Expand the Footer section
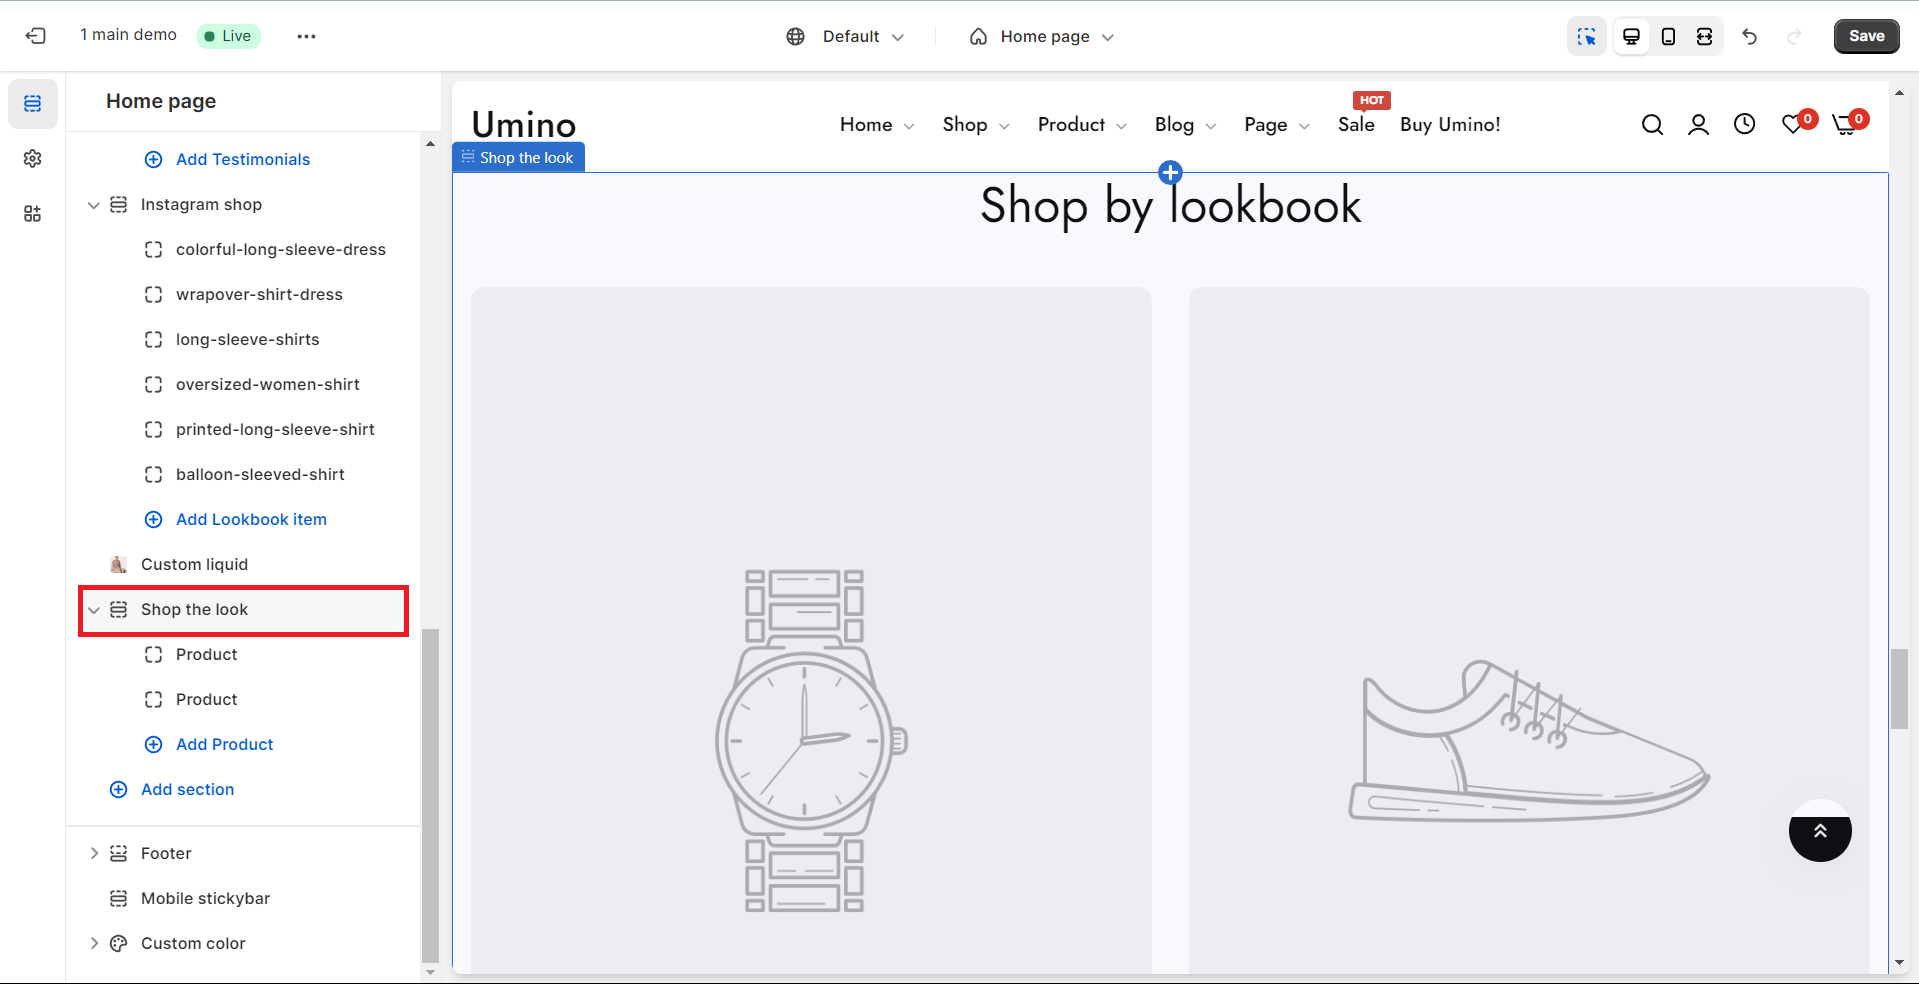The height and width of the screenshot is (984, 1919). point(94,853)
